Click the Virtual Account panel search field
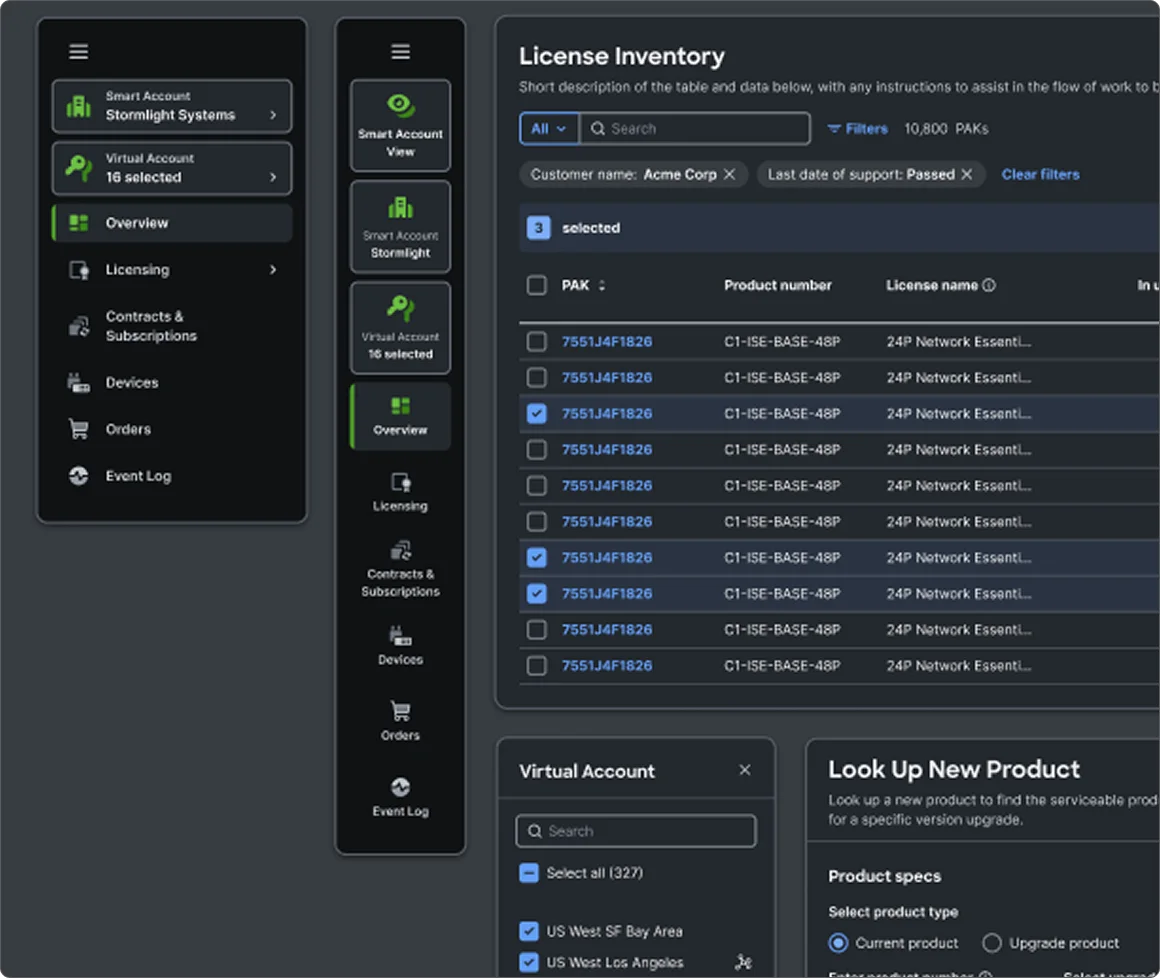Viewport: 1160px width, 978px height. point(636,831)
